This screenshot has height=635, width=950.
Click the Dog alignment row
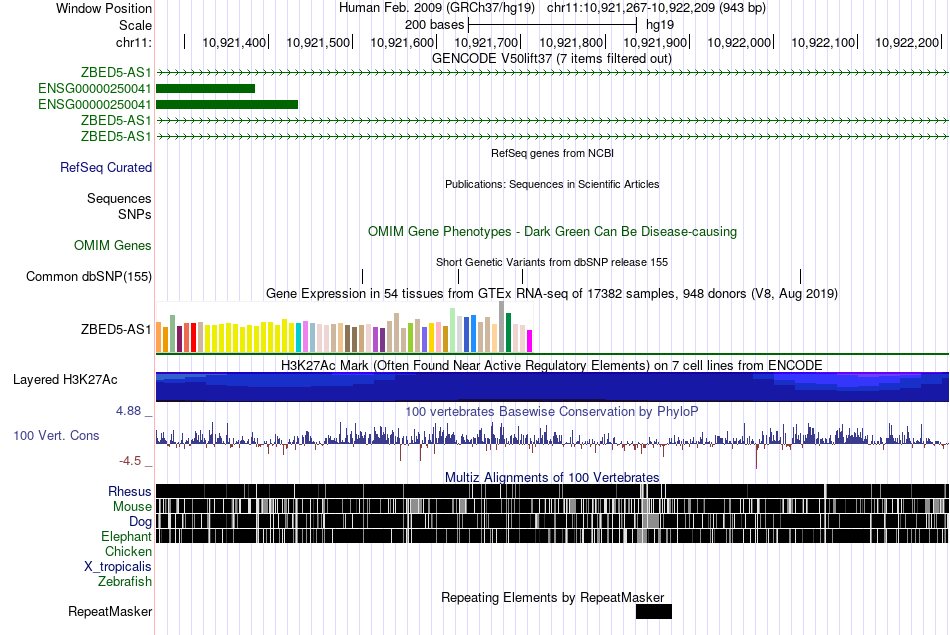(x=552, y=521)
